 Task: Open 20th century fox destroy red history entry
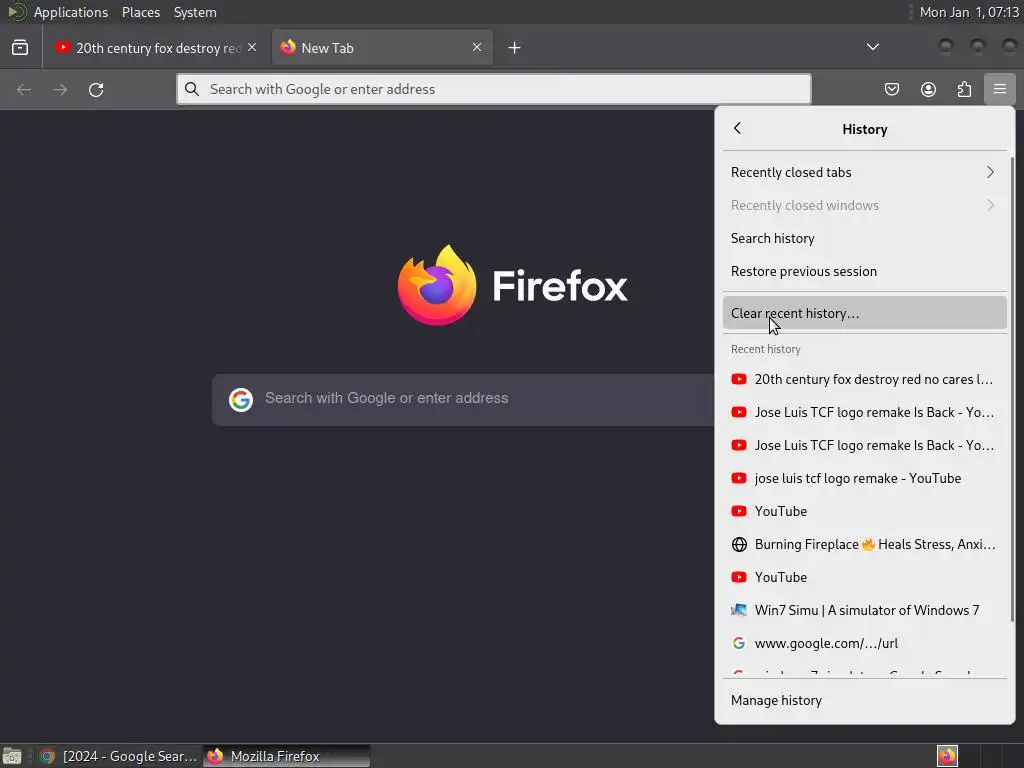(x=865, y=379)
